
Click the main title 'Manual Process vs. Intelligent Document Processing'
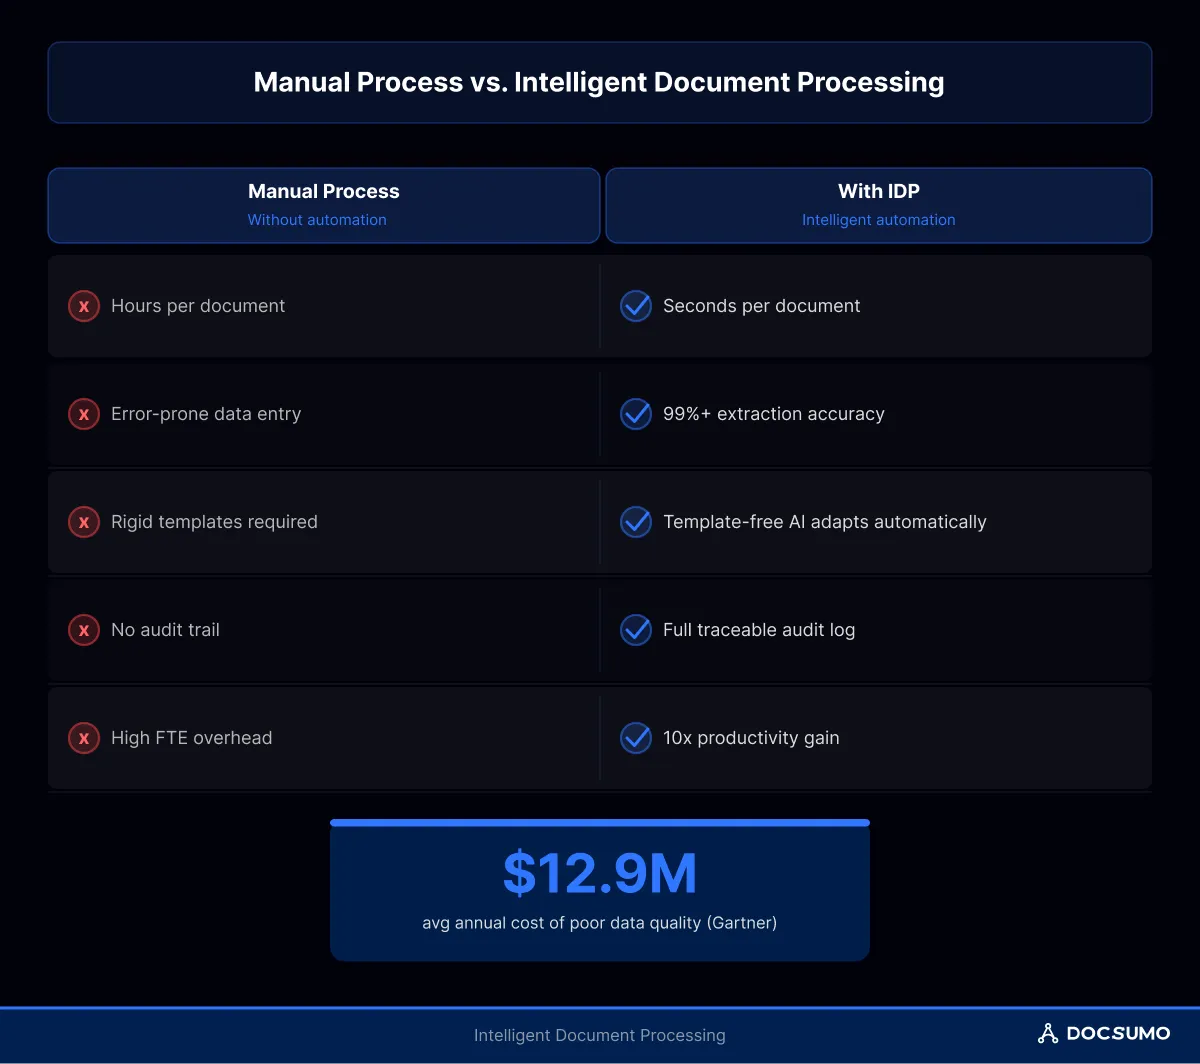click(599, 82)
